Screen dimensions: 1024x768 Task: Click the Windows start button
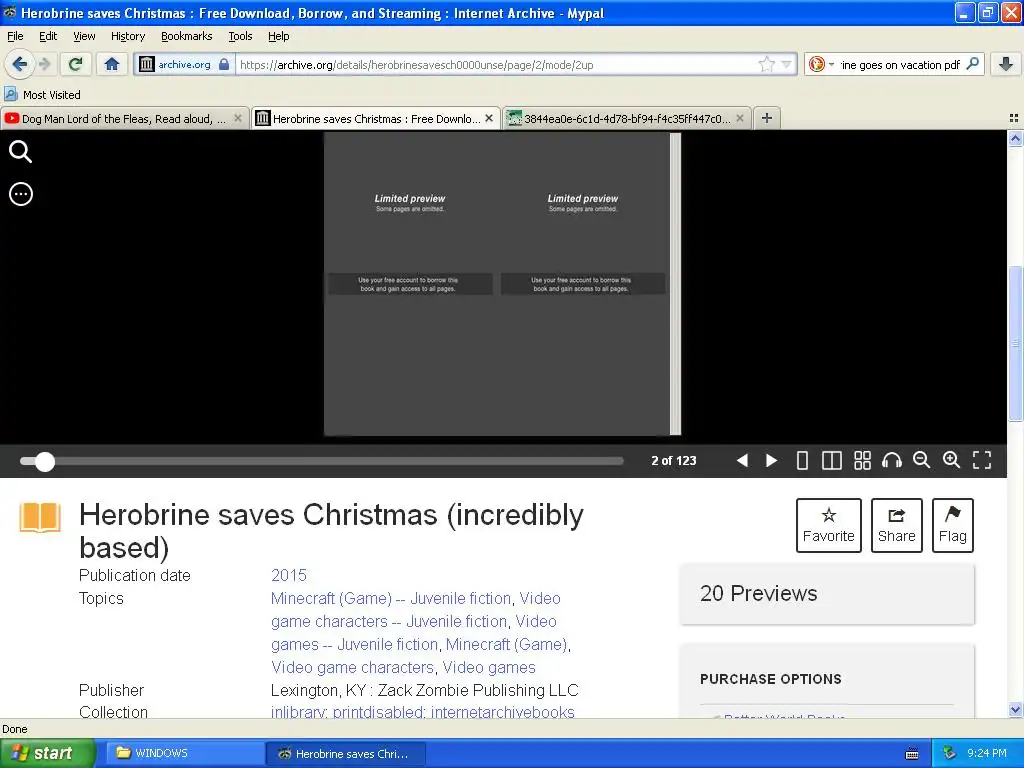pos(47,753)
